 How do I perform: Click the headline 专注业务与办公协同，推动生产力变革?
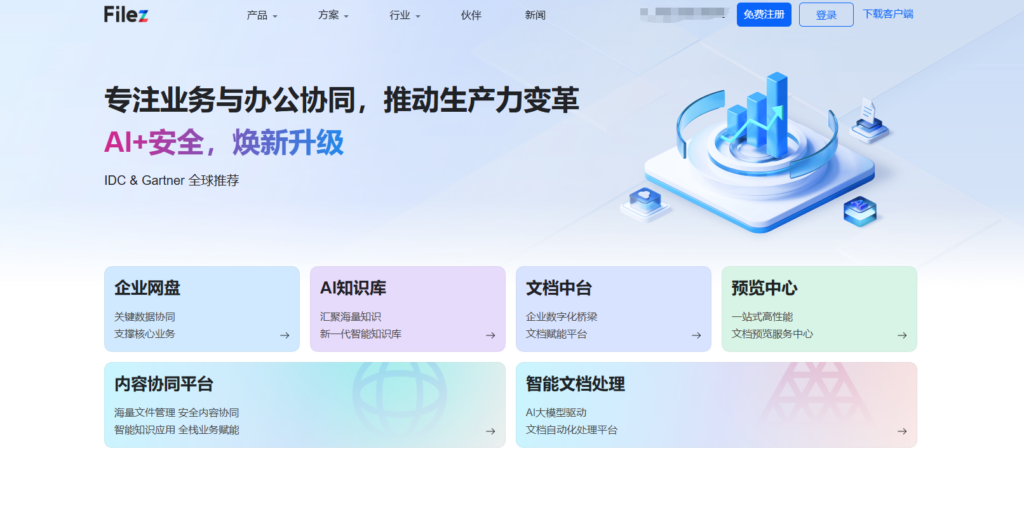tap(341, 100)
